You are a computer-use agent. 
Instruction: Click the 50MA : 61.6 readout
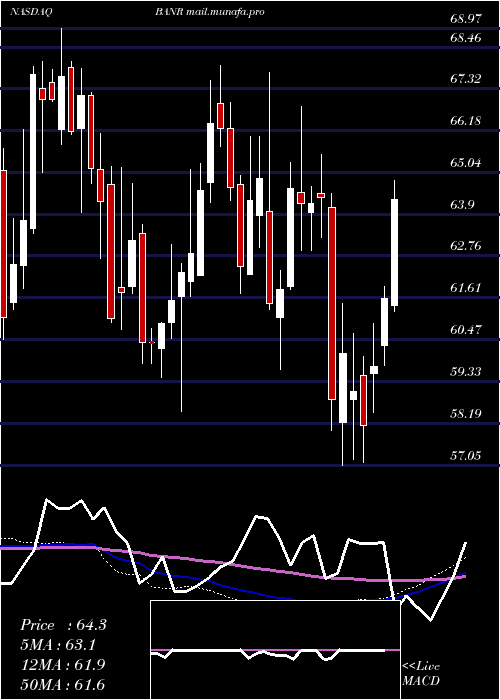pos(63,684)
